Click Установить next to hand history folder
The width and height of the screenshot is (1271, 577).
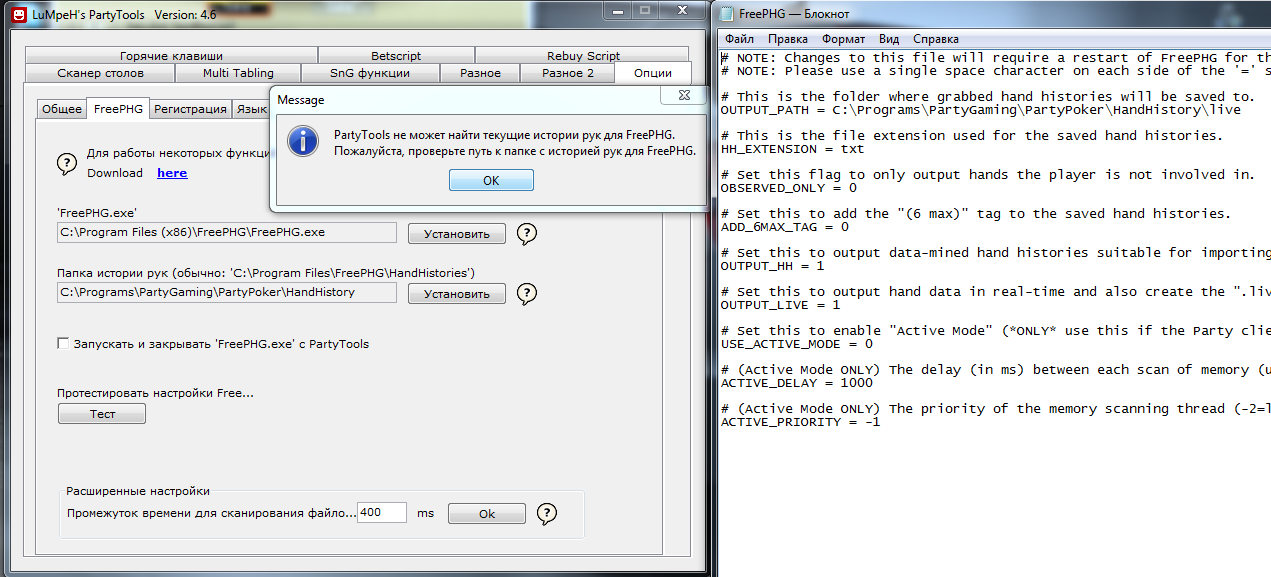tap(457, 294)
